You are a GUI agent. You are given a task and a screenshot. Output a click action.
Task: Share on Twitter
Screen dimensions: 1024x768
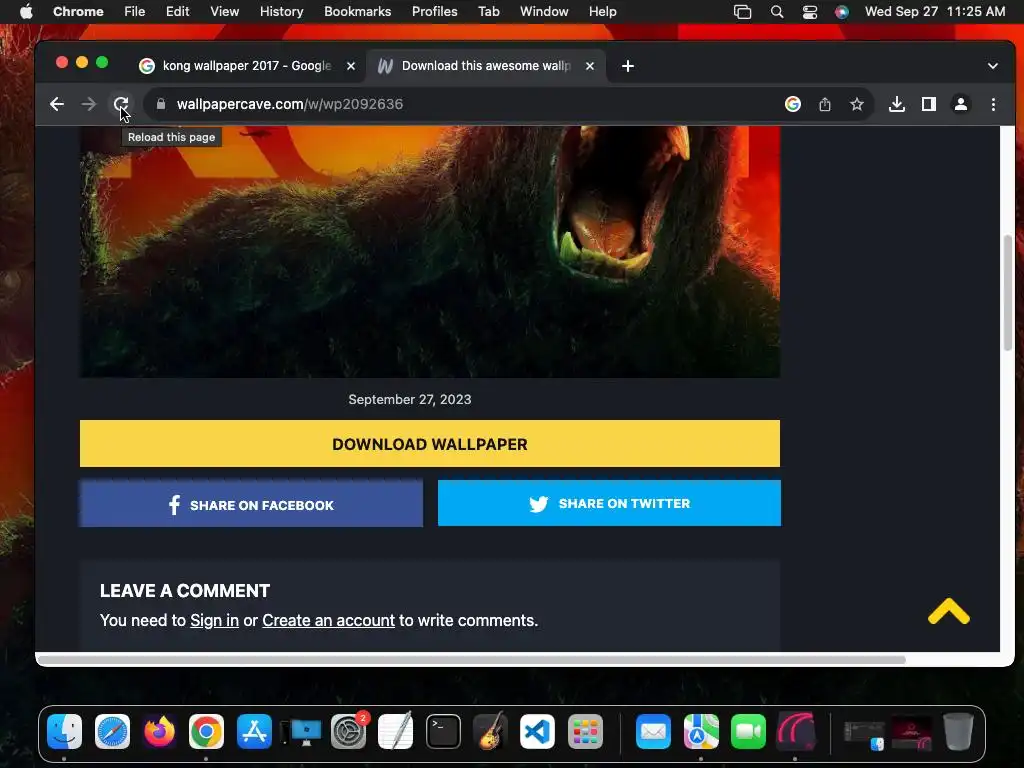(609, 503)
